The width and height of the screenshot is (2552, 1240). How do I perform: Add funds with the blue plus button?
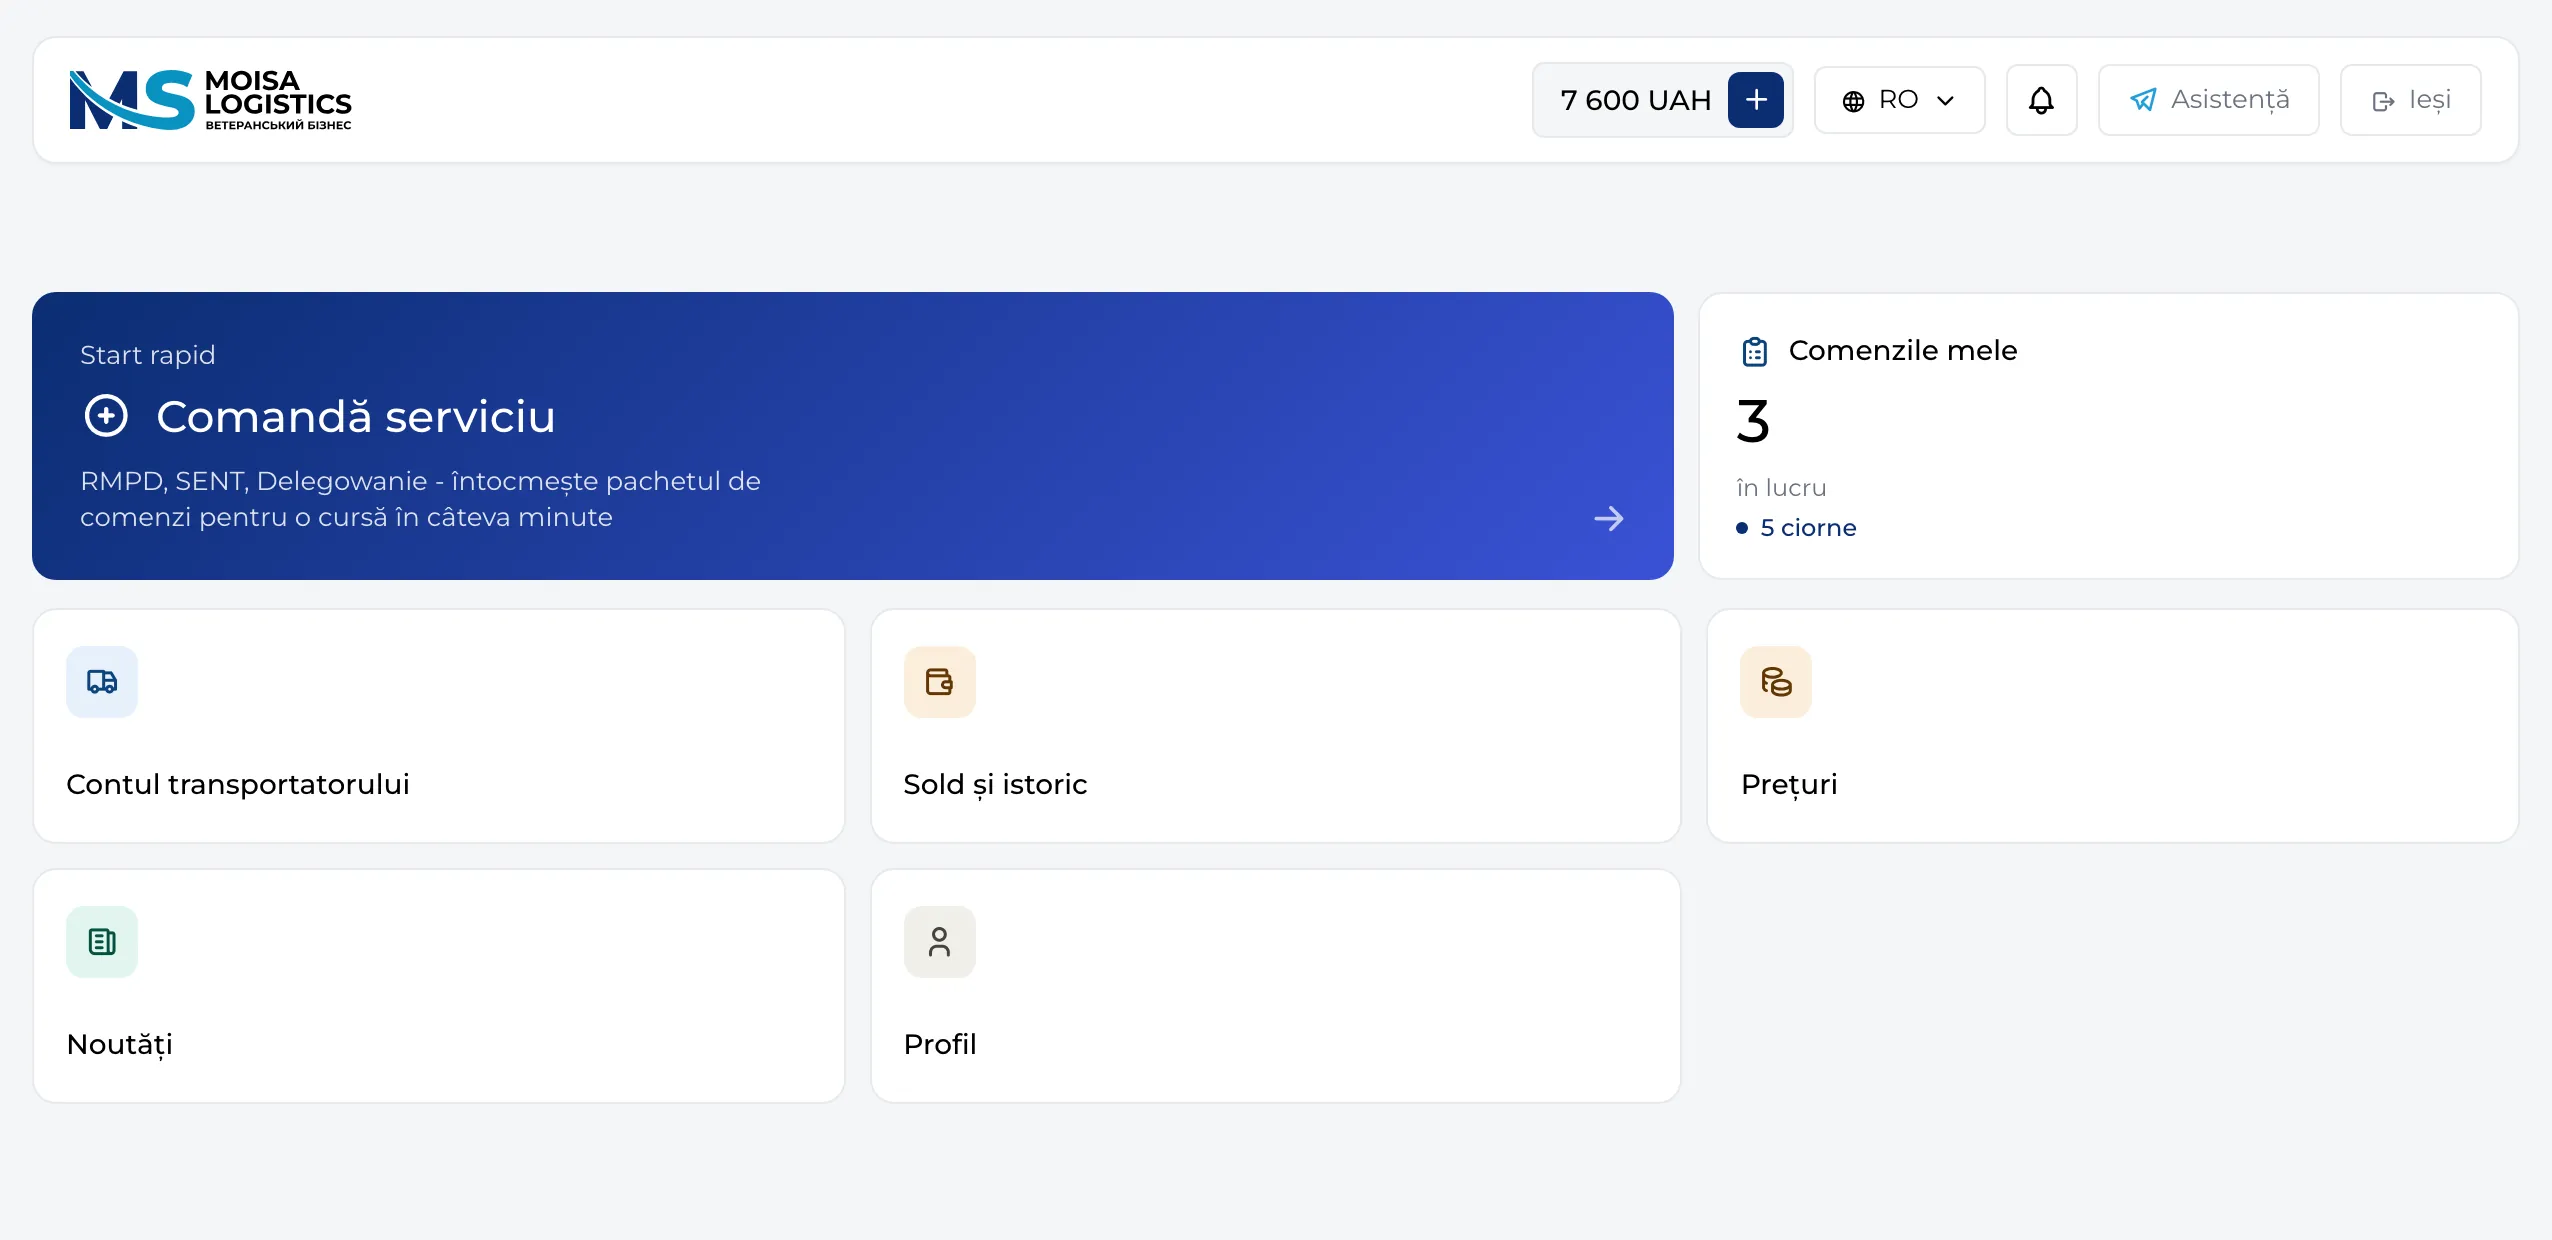pyautogui.click(x=1755, y=100)
